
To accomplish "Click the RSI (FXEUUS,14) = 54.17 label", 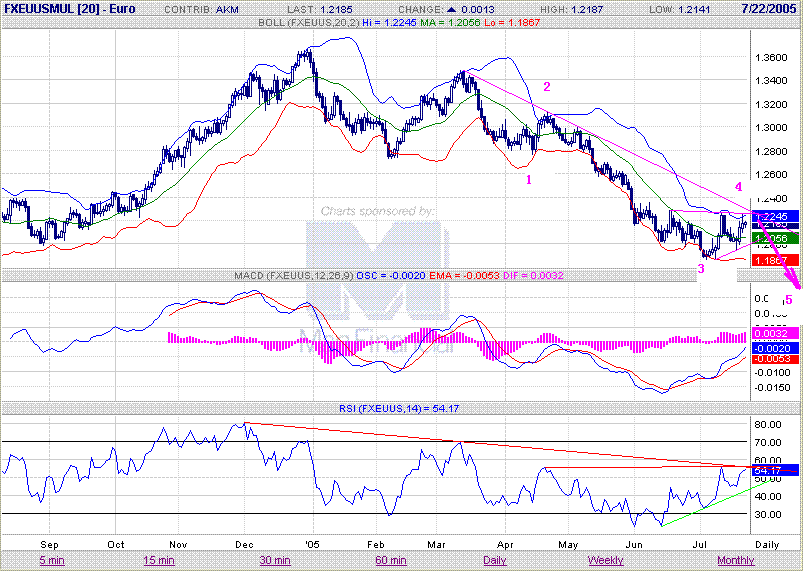I will 399,409.
